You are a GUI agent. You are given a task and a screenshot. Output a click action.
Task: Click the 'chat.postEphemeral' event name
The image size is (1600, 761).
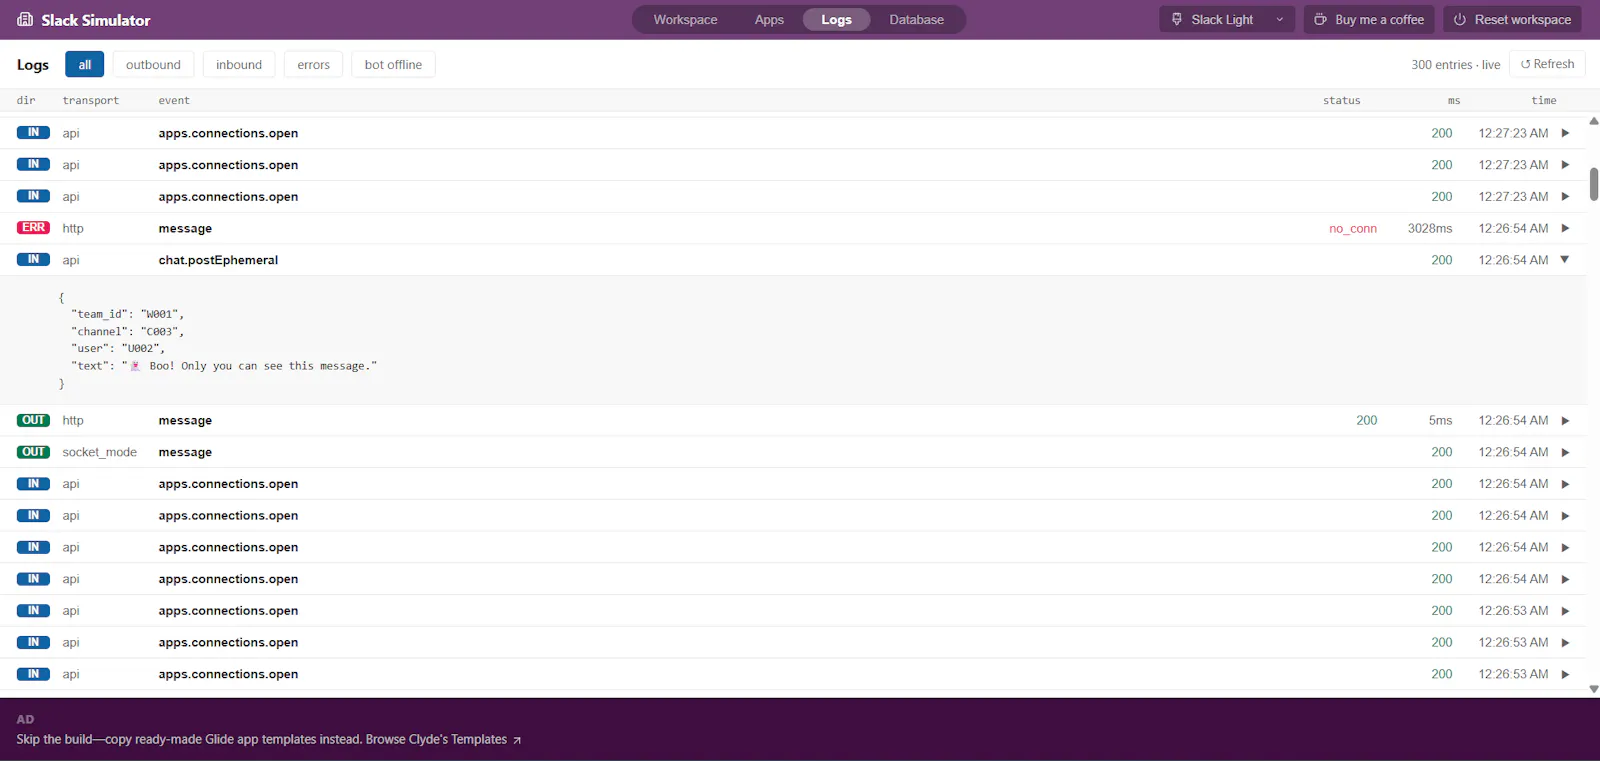pos(218,260)
